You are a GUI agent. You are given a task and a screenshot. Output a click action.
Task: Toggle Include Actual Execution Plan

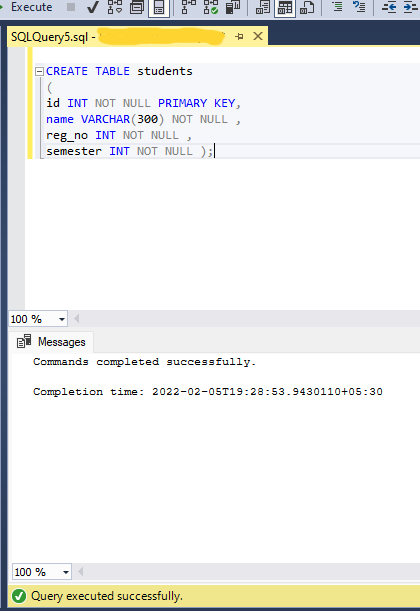189,7
